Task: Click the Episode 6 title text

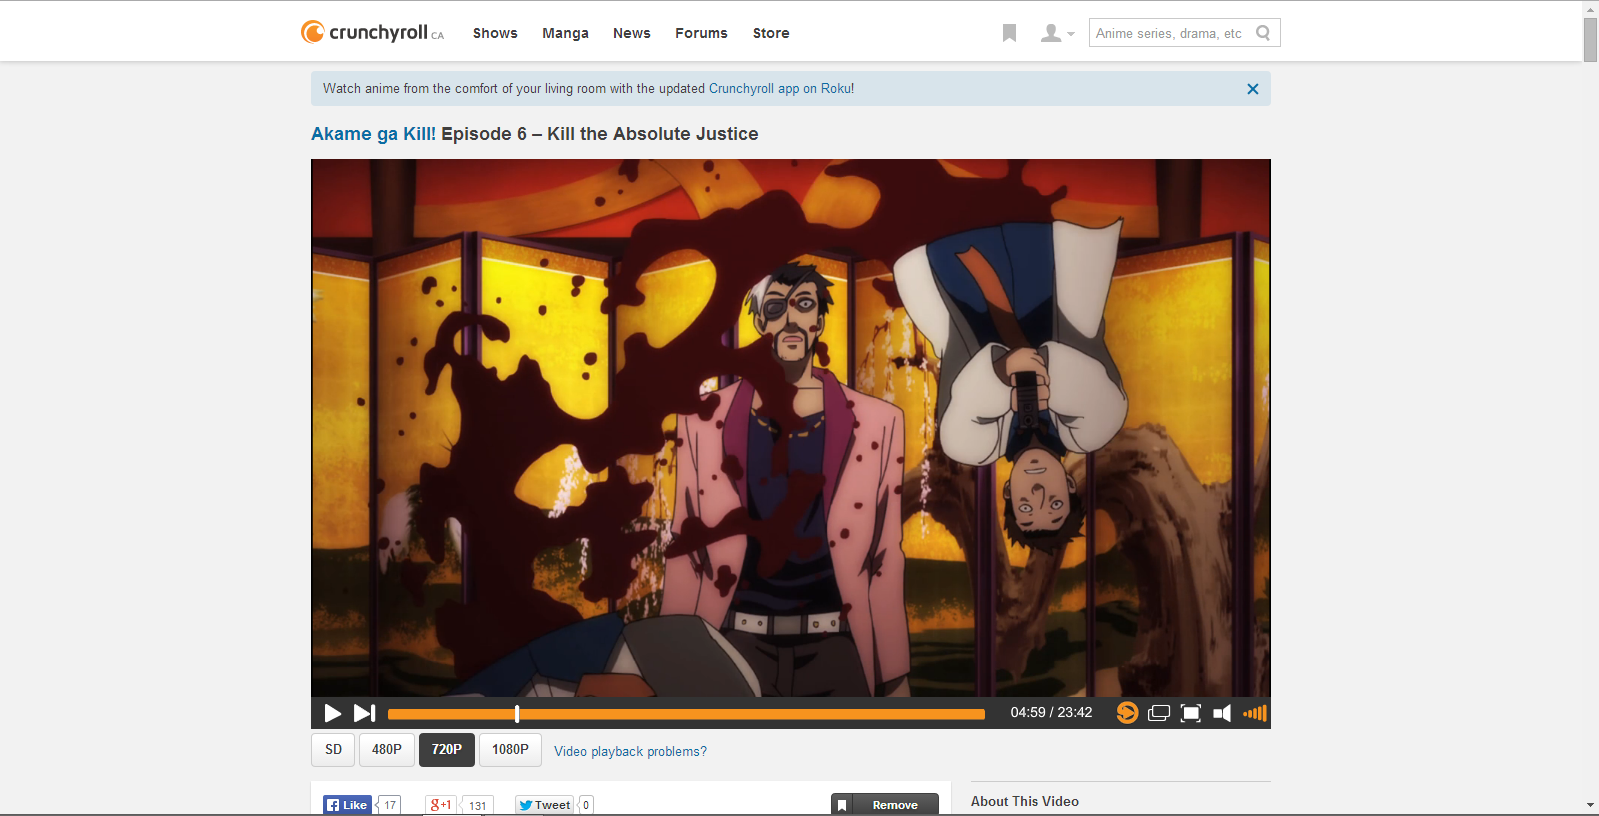Action: 600,134
